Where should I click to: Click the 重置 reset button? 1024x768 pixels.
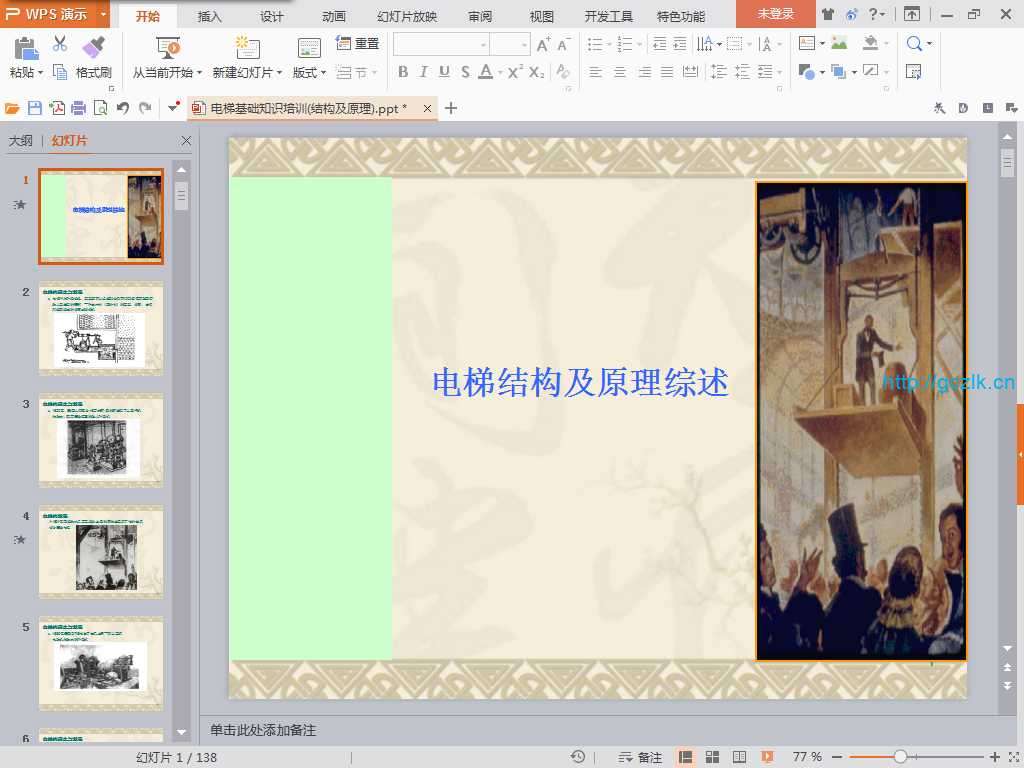(x=358, y=44)
